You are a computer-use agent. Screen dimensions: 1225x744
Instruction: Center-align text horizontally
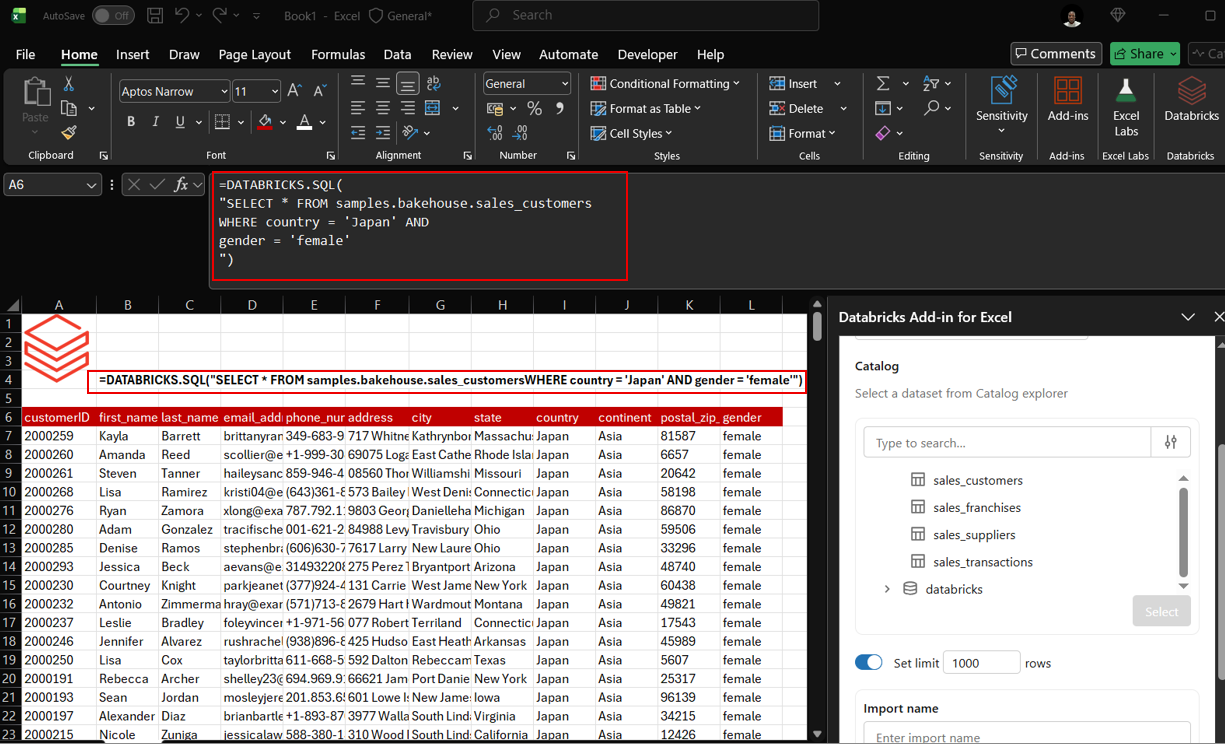click(383, 108)
